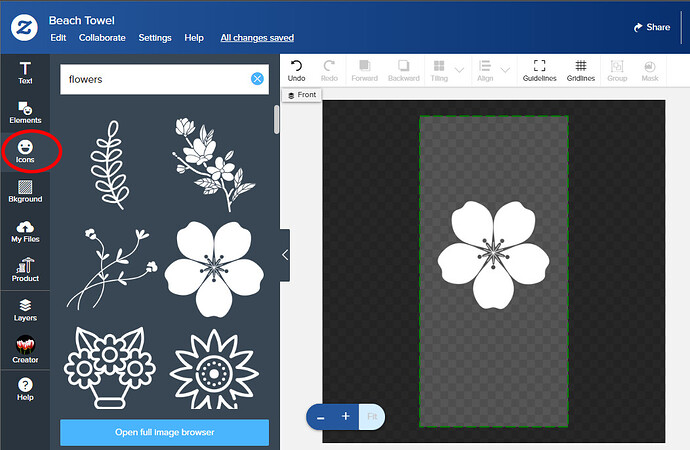Open the Help menu in header
This screenshot has height=450, width=690.
(194, 38)
